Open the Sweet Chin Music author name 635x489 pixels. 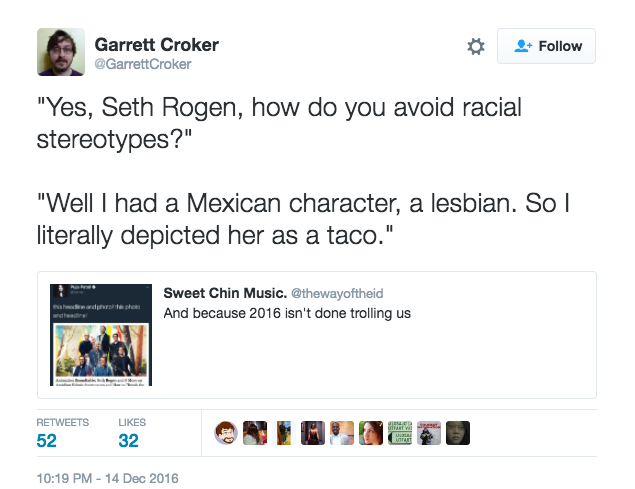coord(225,293)
